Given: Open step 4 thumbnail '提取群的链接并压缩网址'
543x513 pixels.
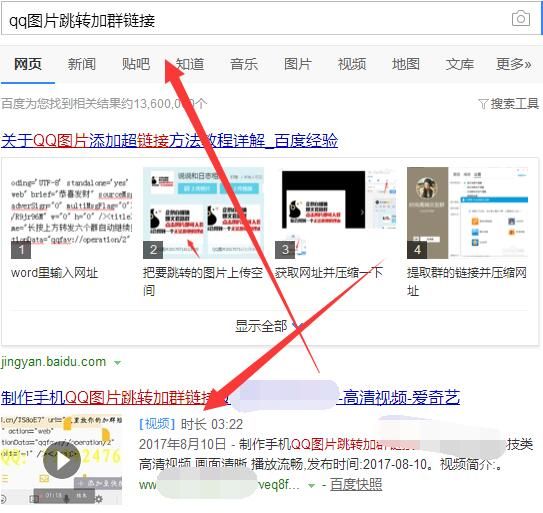Looking at the screenshot, I should pyautogui.click(x=468, y=213).
